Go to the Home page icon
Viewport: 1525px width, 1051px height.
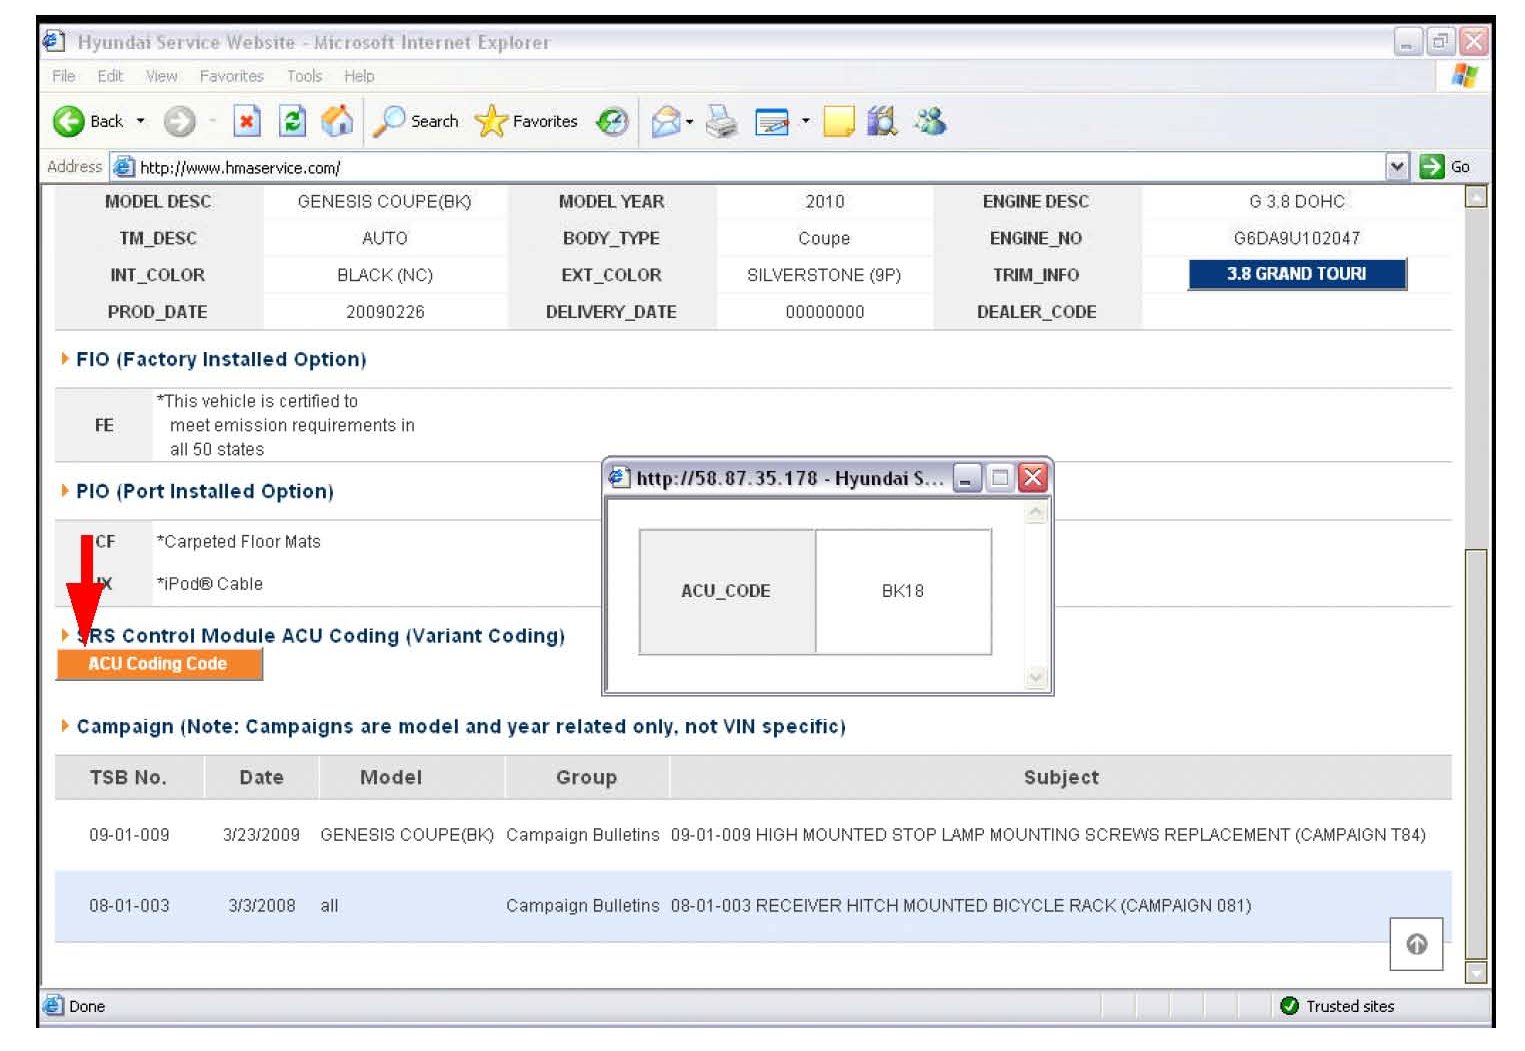[x=337, y=122]
